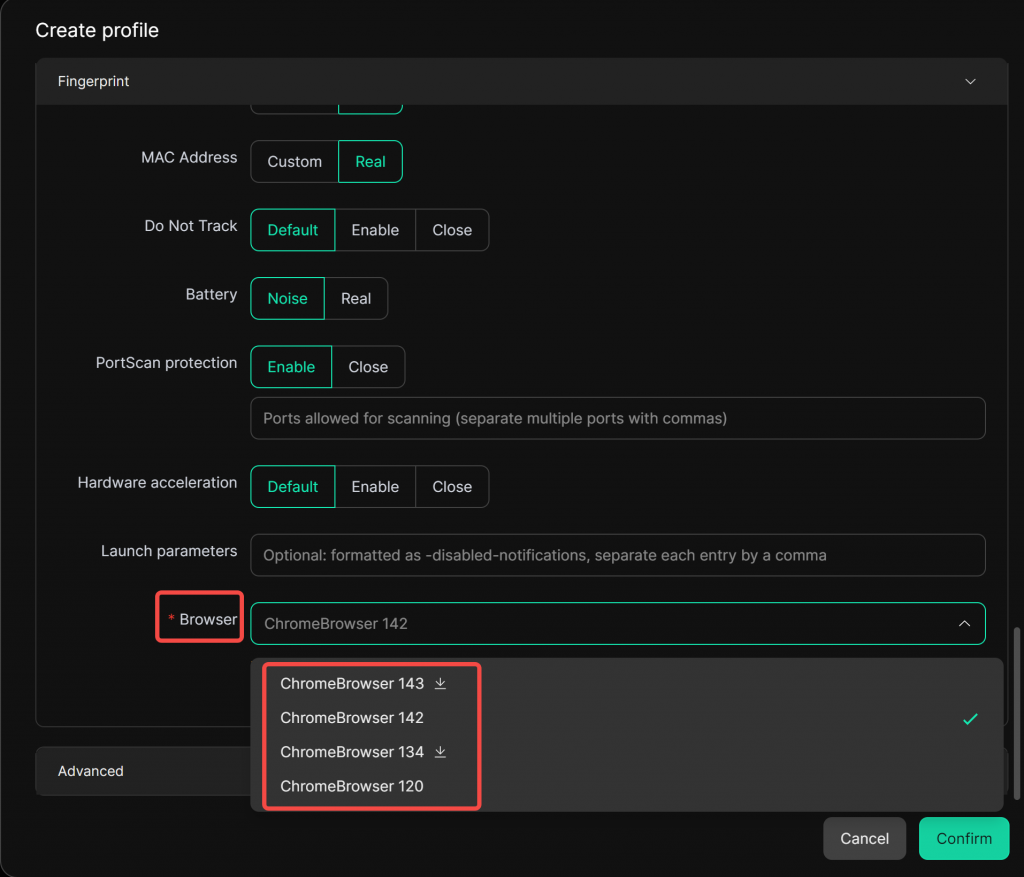Switch Battery setting to Real
The width and height of the screenshot is (1024, 877).
[x=356, y=299]
